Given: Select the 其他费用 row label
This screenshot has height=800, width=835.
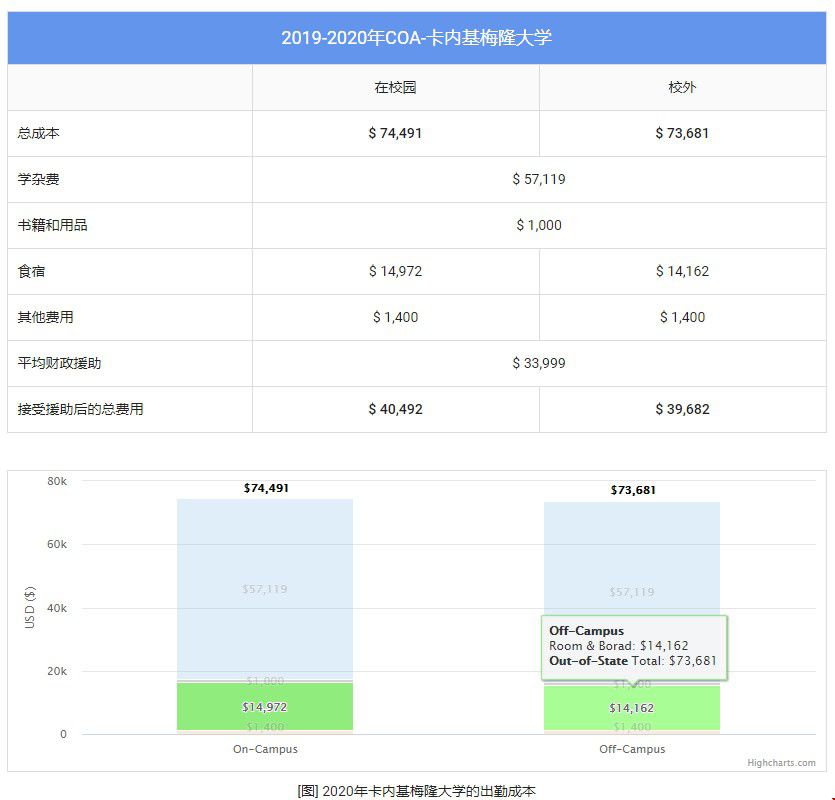Looking at the screenshot, I should click(x=45, y=317).
